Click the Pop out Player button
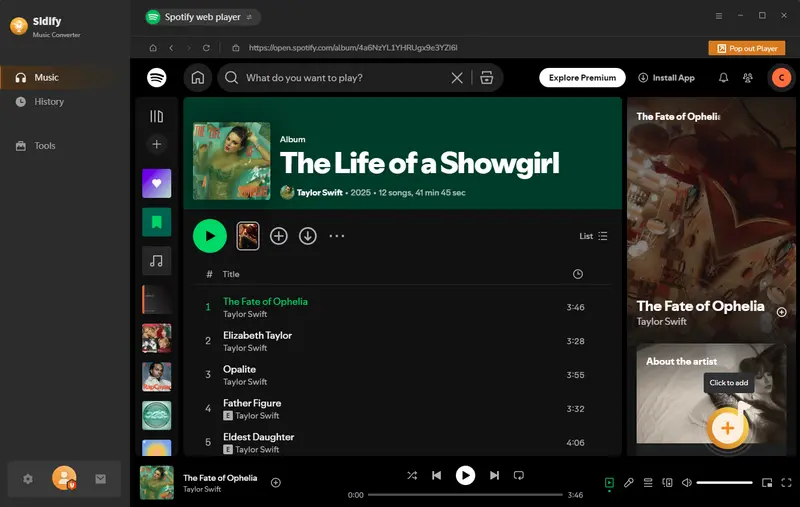This screenshot has height=507, width=800. click(x=746, y=48)
